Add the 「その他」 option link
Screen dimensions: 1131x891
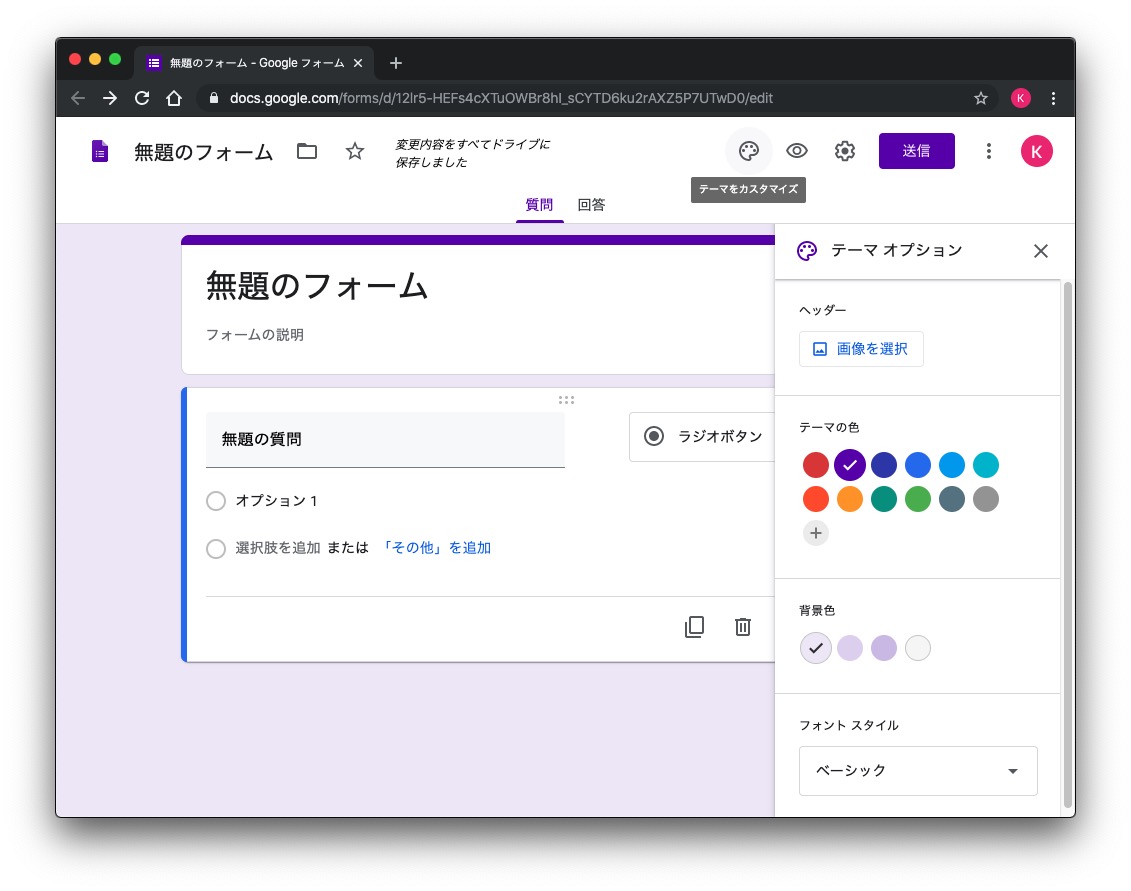coord(437,548)
